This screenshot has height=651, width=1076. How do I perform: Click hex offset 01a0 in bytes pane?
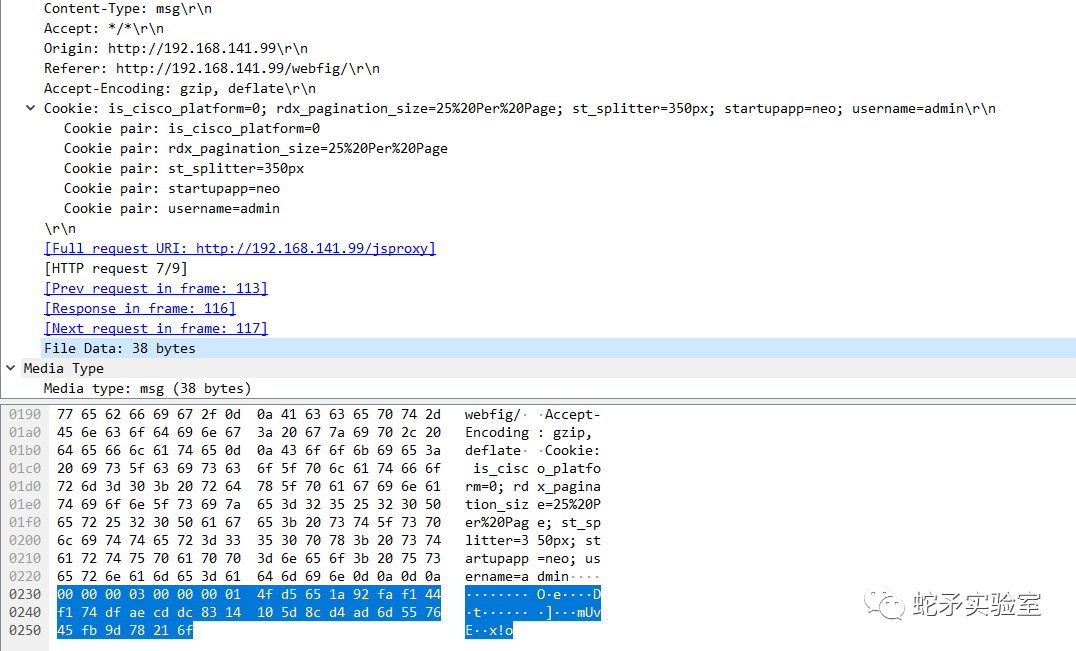[x=25, y=432]
